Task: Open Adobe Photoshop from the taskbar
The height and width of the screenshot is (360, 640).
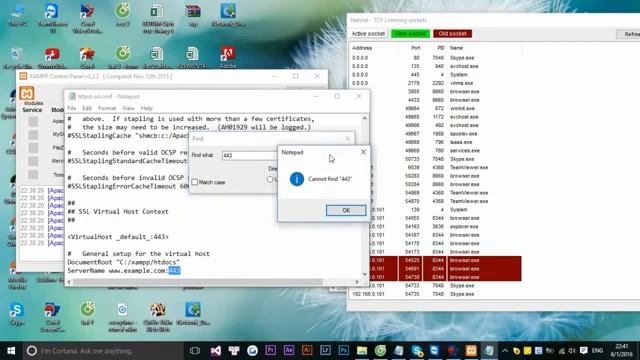Action: [x=344, y=351]
